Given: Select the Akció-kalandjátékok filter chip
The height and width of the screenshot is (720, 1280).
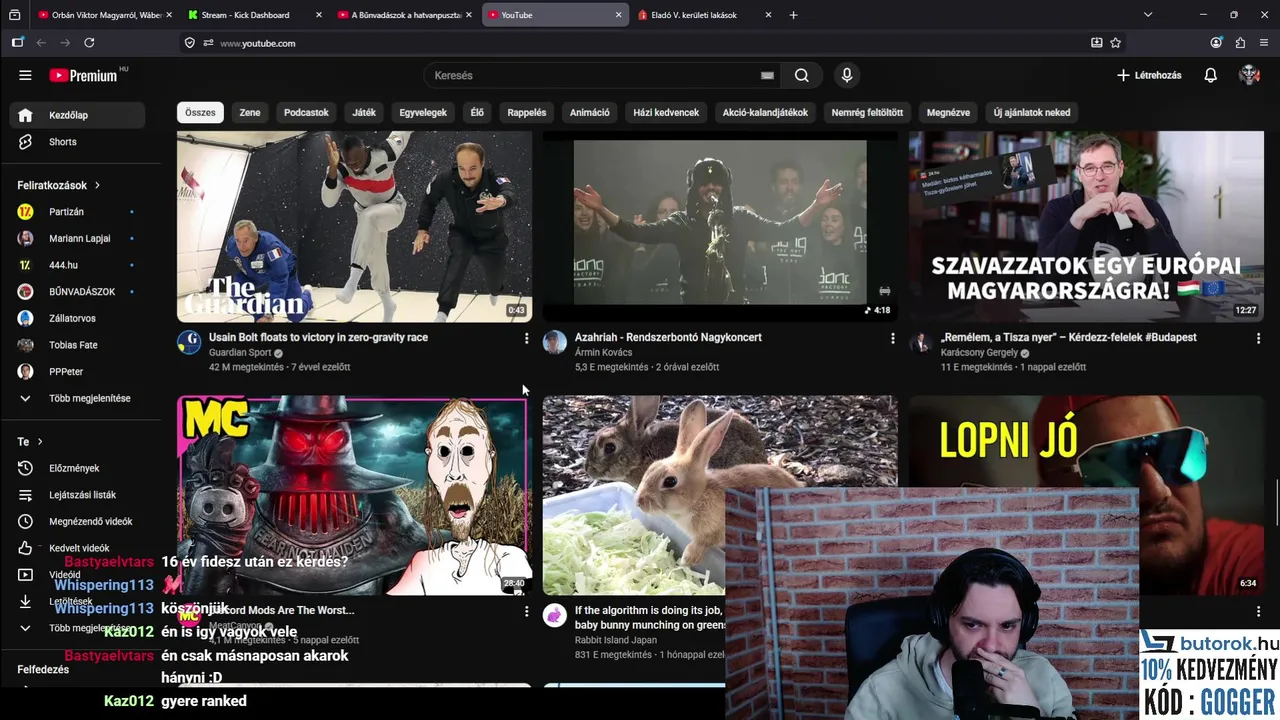Looking at the screenshot, I should (x=765, y=112).
